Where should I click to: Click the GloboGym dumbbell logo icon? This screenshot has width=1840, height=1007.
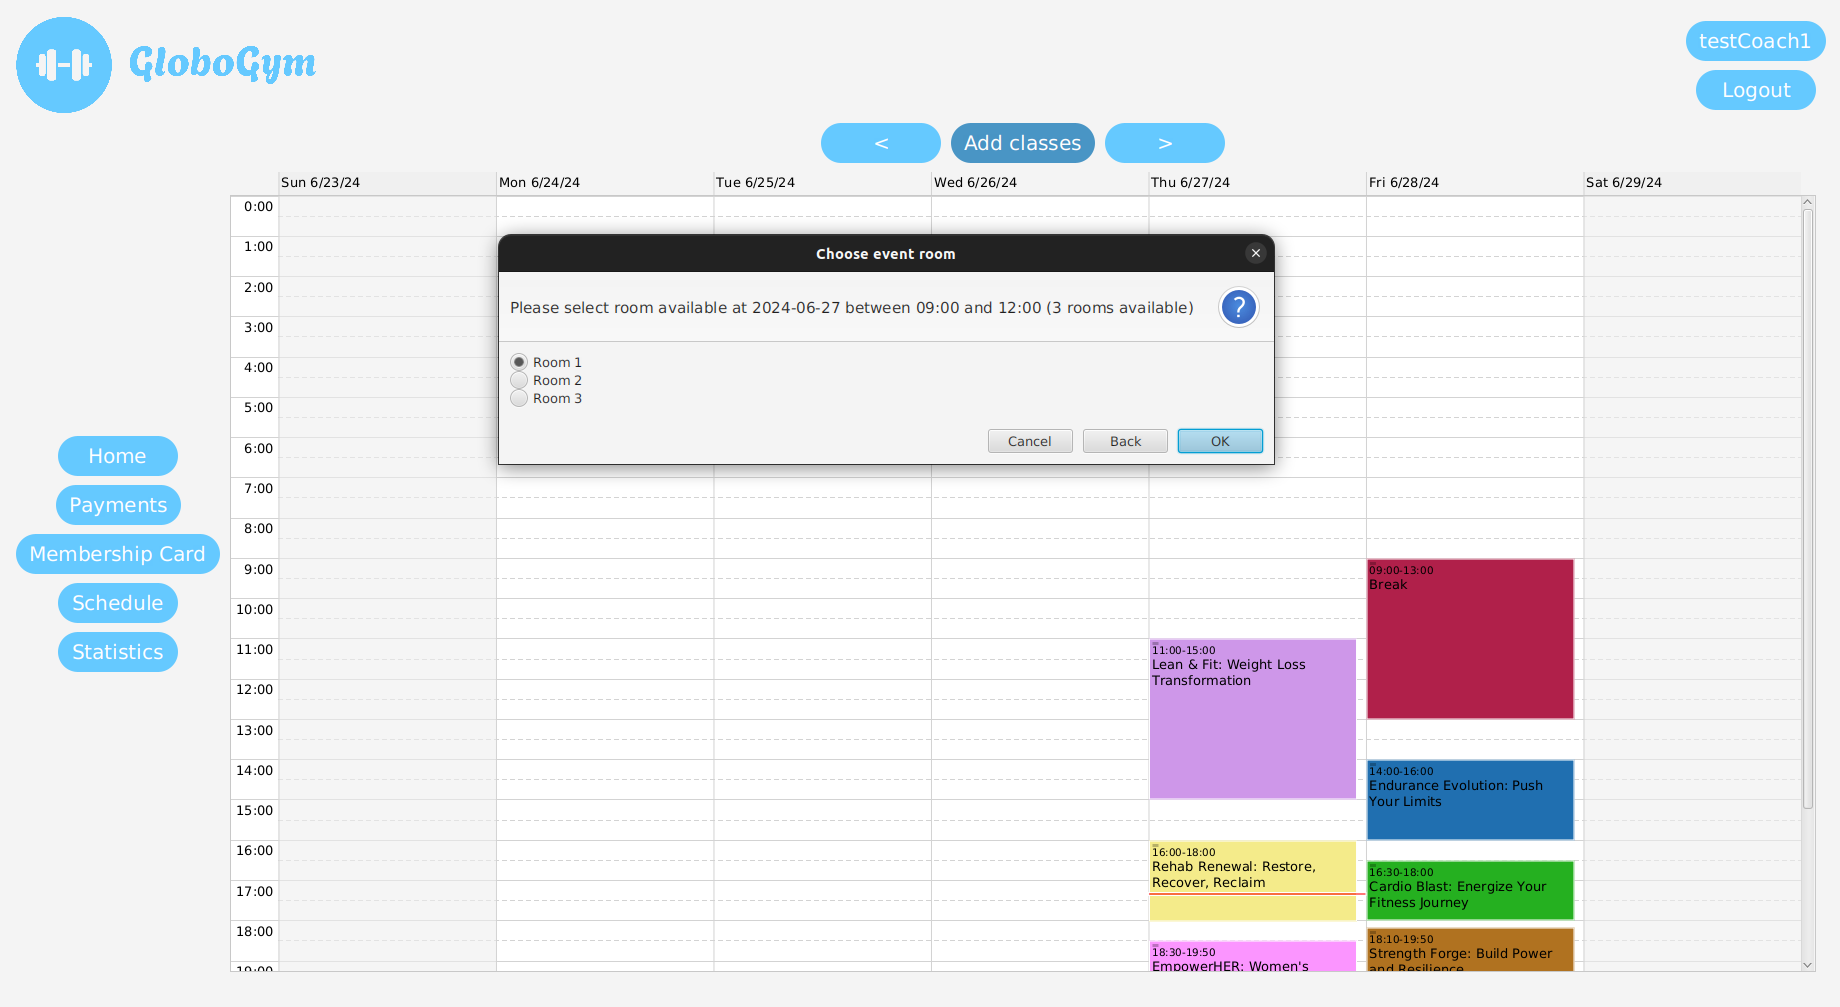click(64, 65)
